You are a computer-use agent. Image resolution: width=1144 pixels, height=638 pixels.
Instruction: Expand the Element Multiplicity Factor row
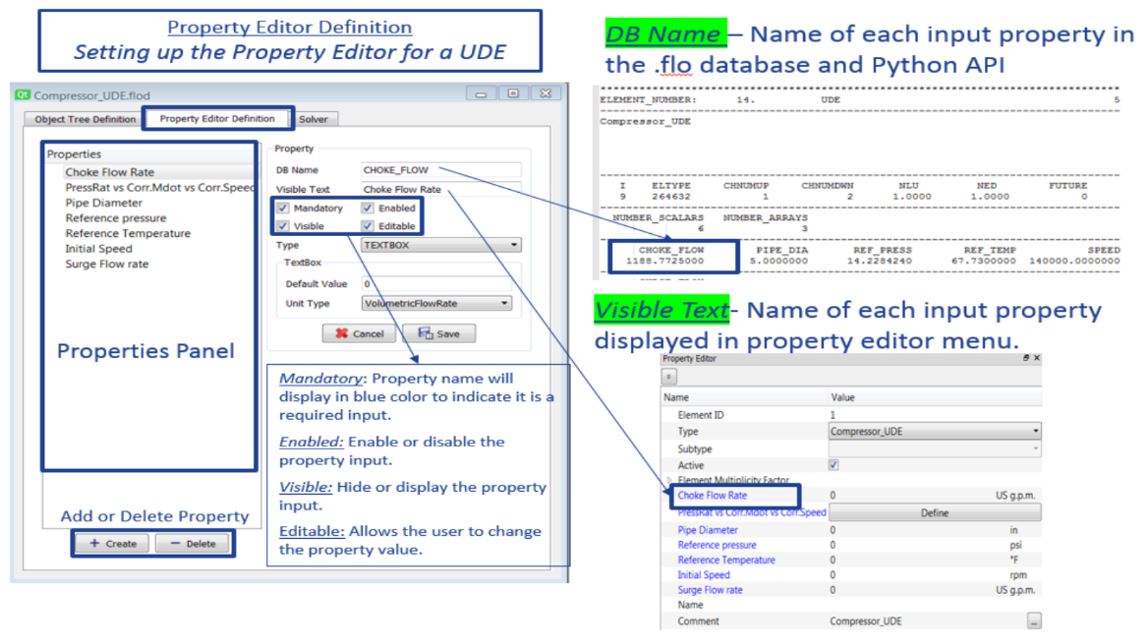[670, 481]
